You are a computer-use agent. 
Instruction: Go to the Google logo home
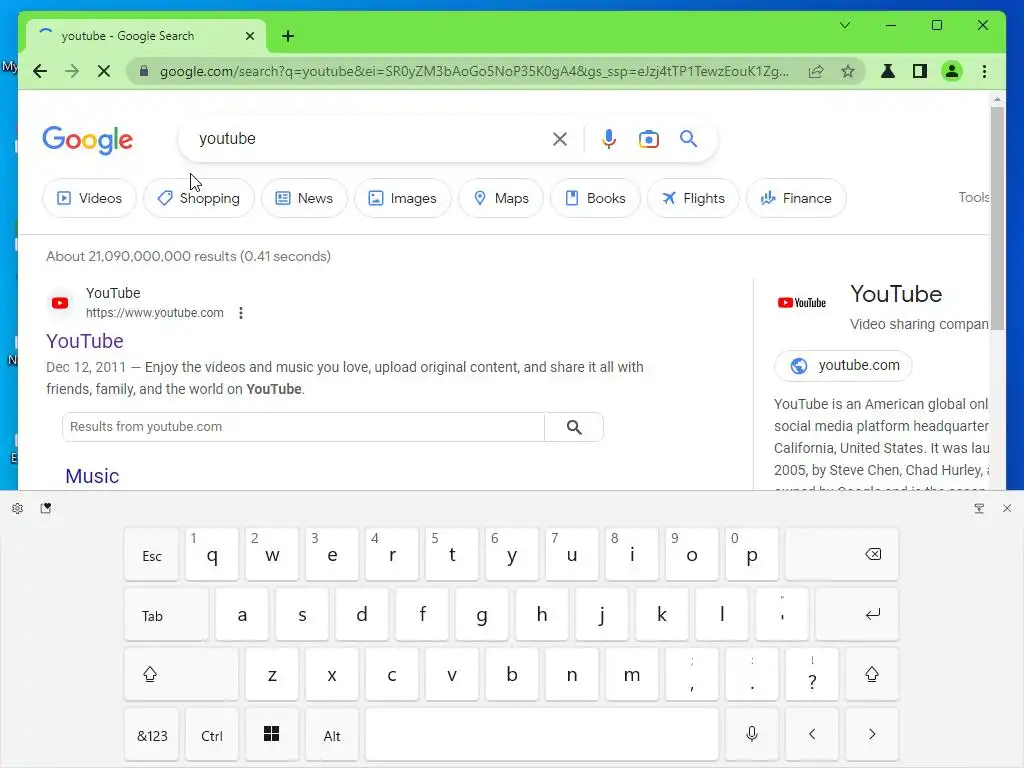tap(88, 140)
